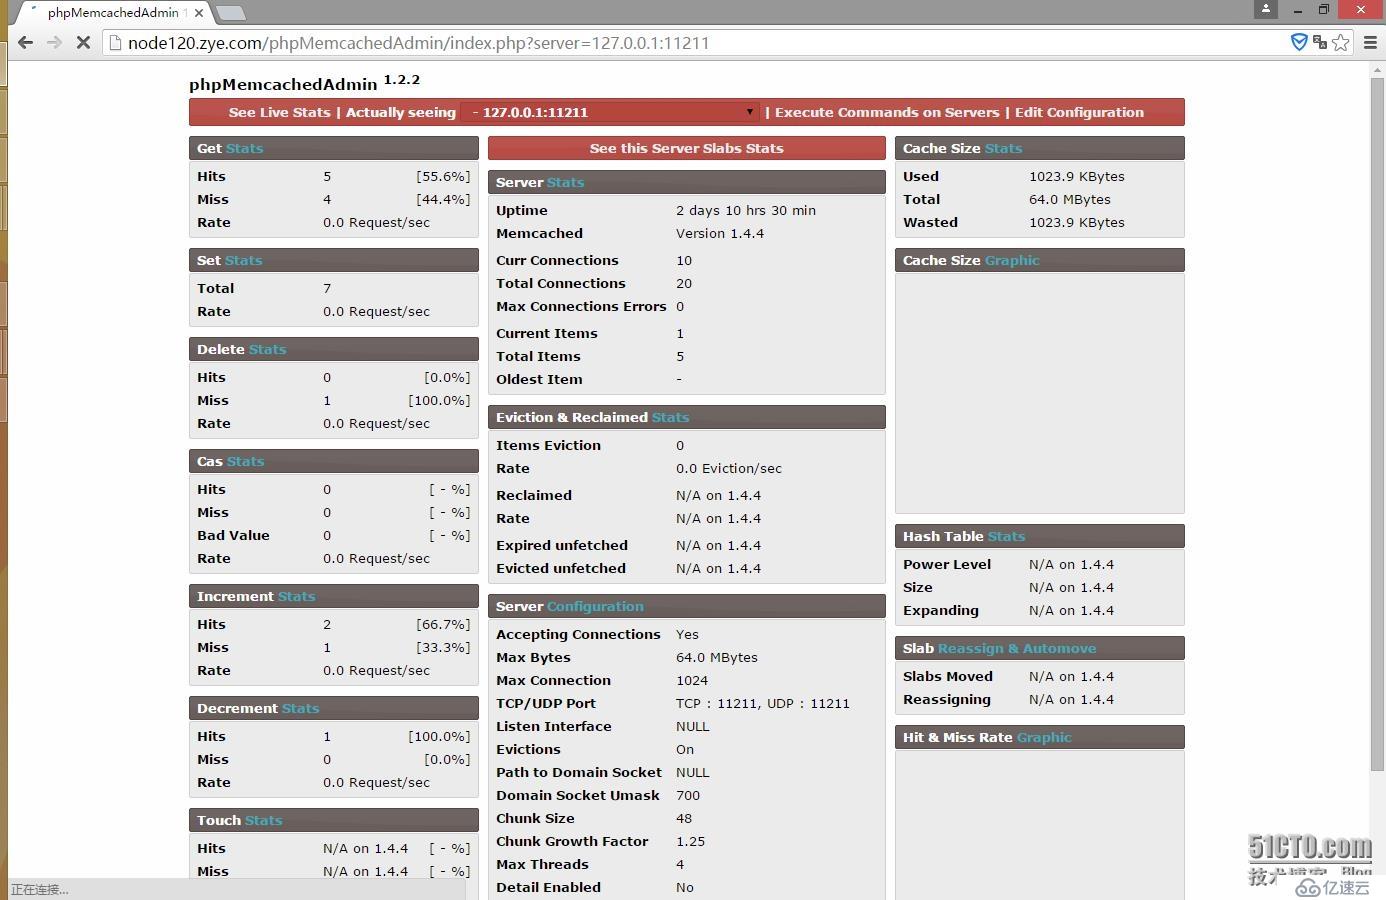Open a new browser tab

click(231, 13)
